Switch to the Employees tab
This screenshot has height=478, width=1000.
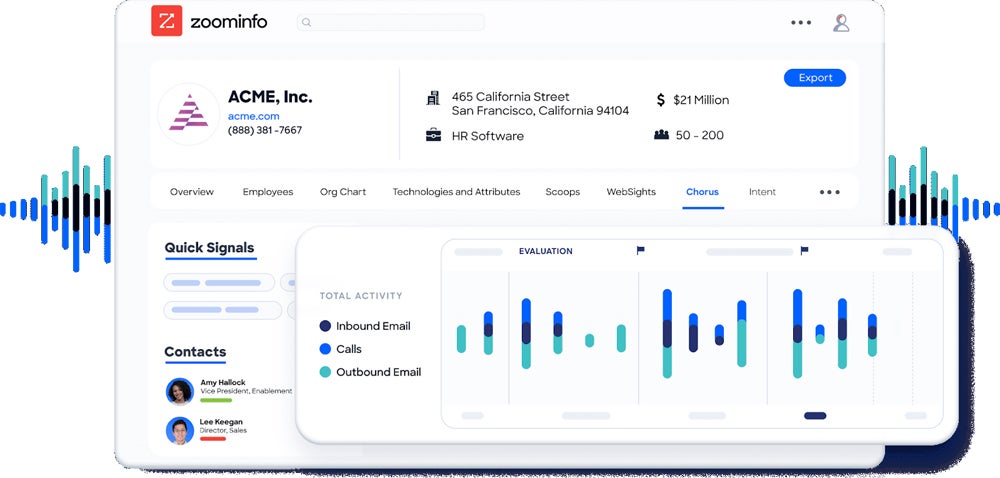pyautogui.click(x=268, y=192)
